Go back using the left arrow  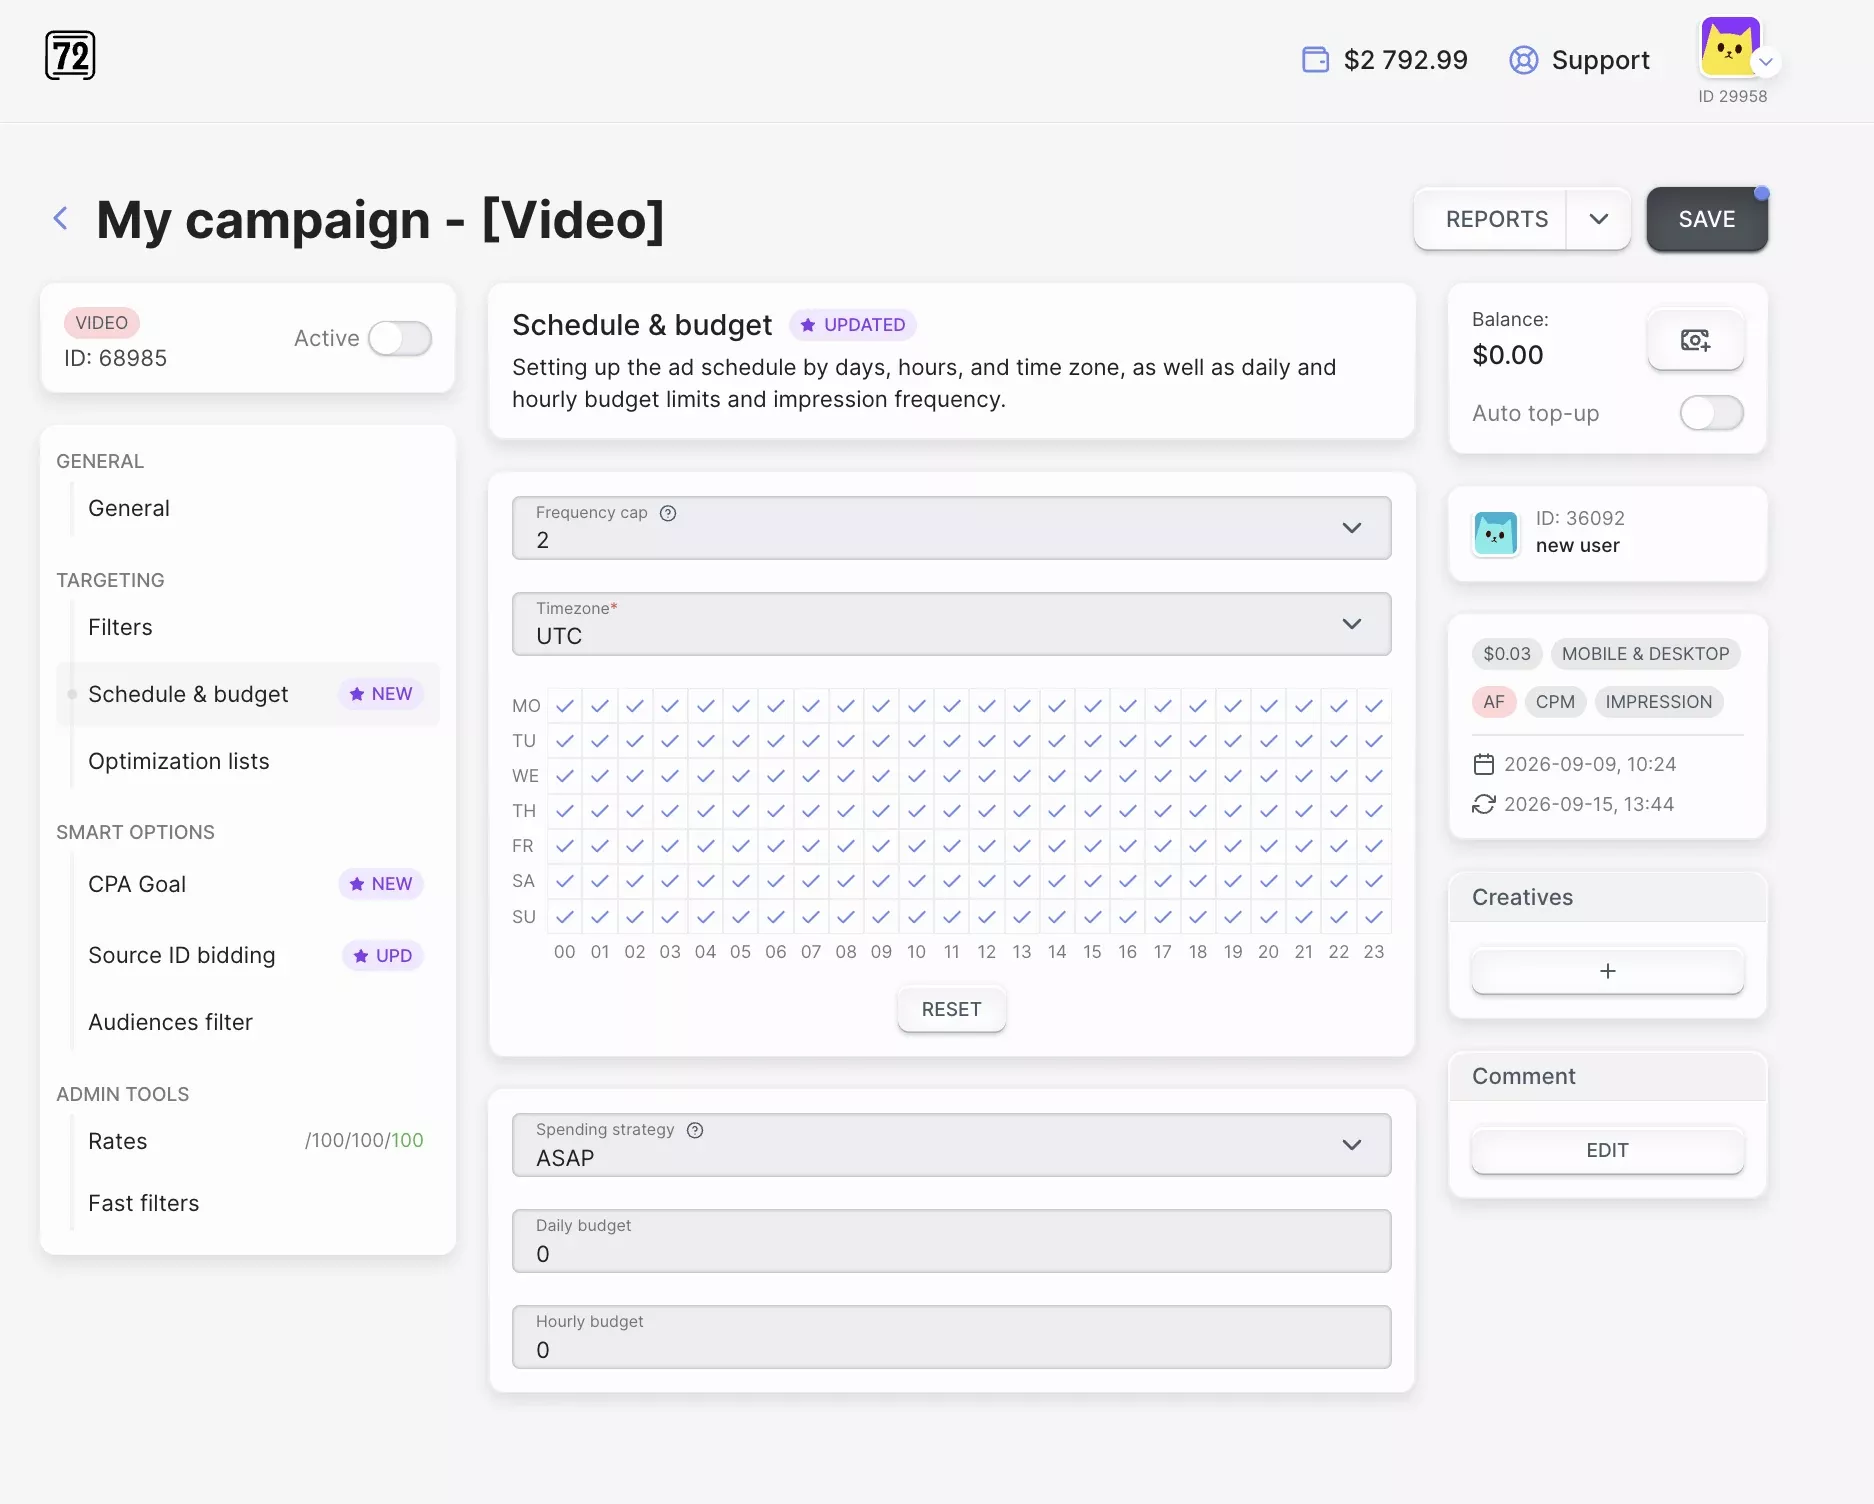tap(61, 218)
